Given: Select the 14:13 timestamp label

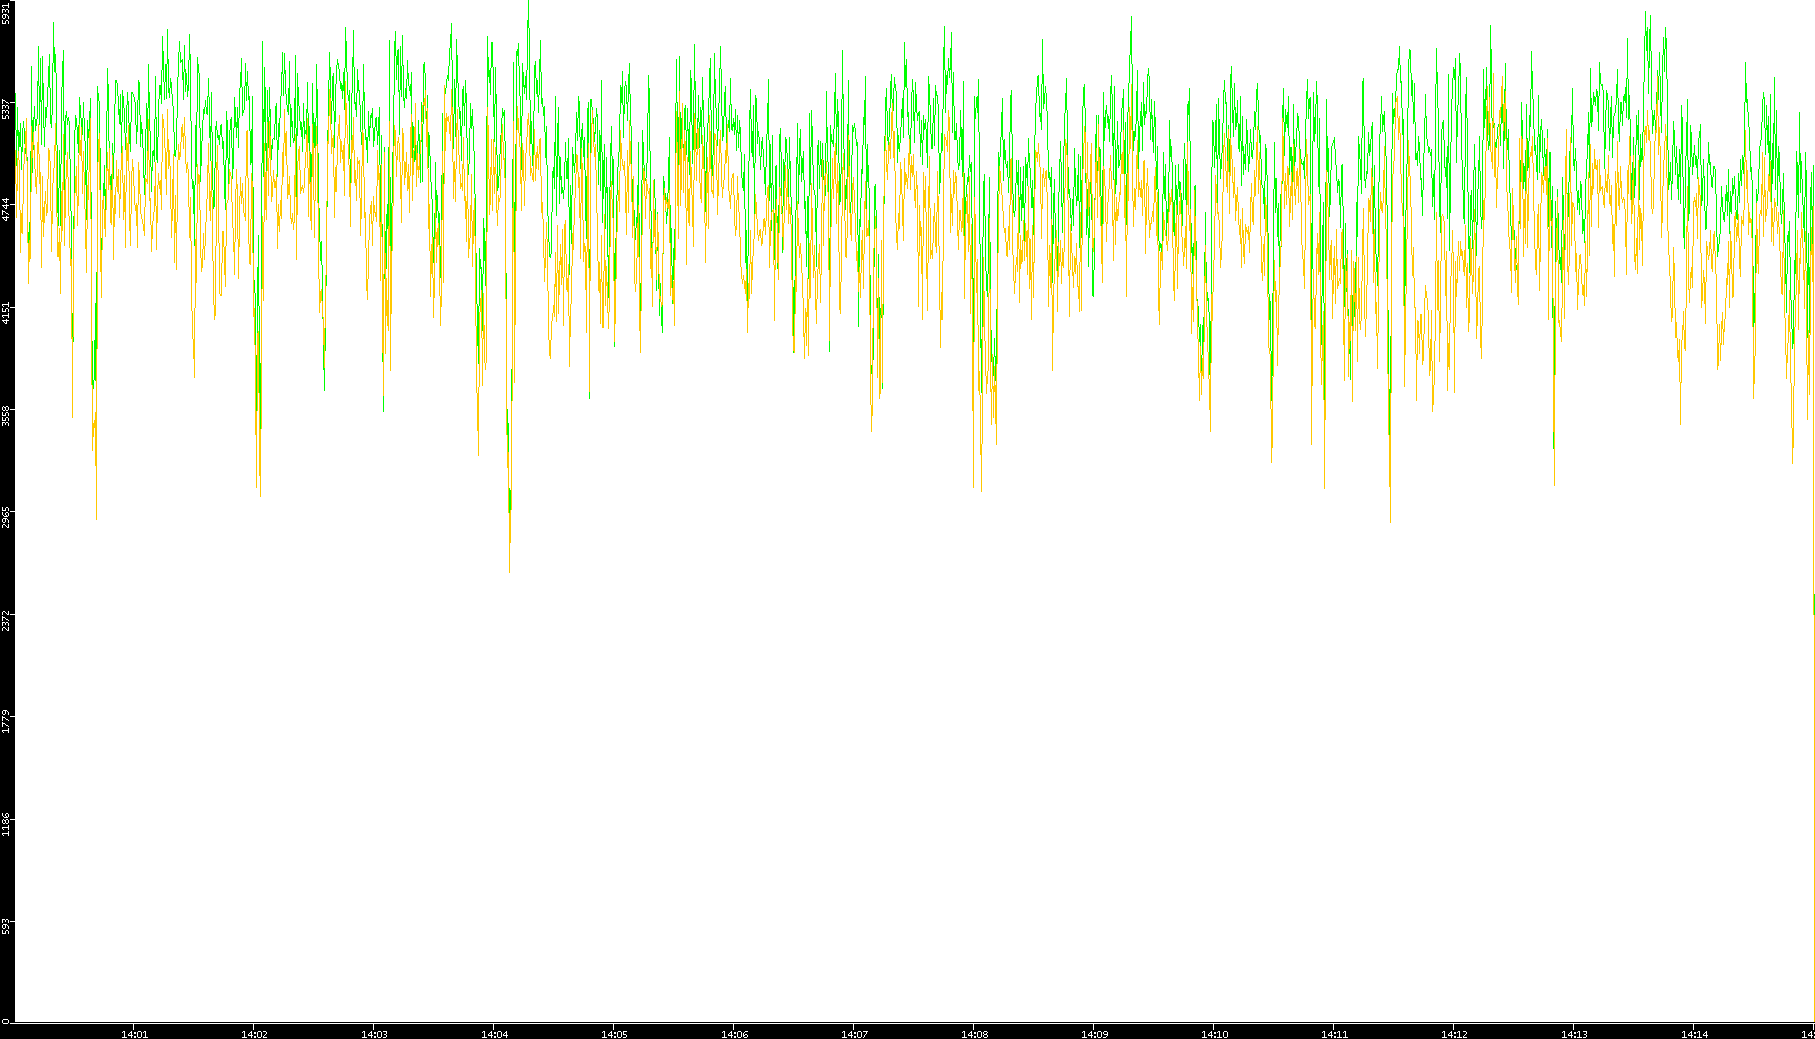Looking at the screenshot, I should (1574, 1034).
